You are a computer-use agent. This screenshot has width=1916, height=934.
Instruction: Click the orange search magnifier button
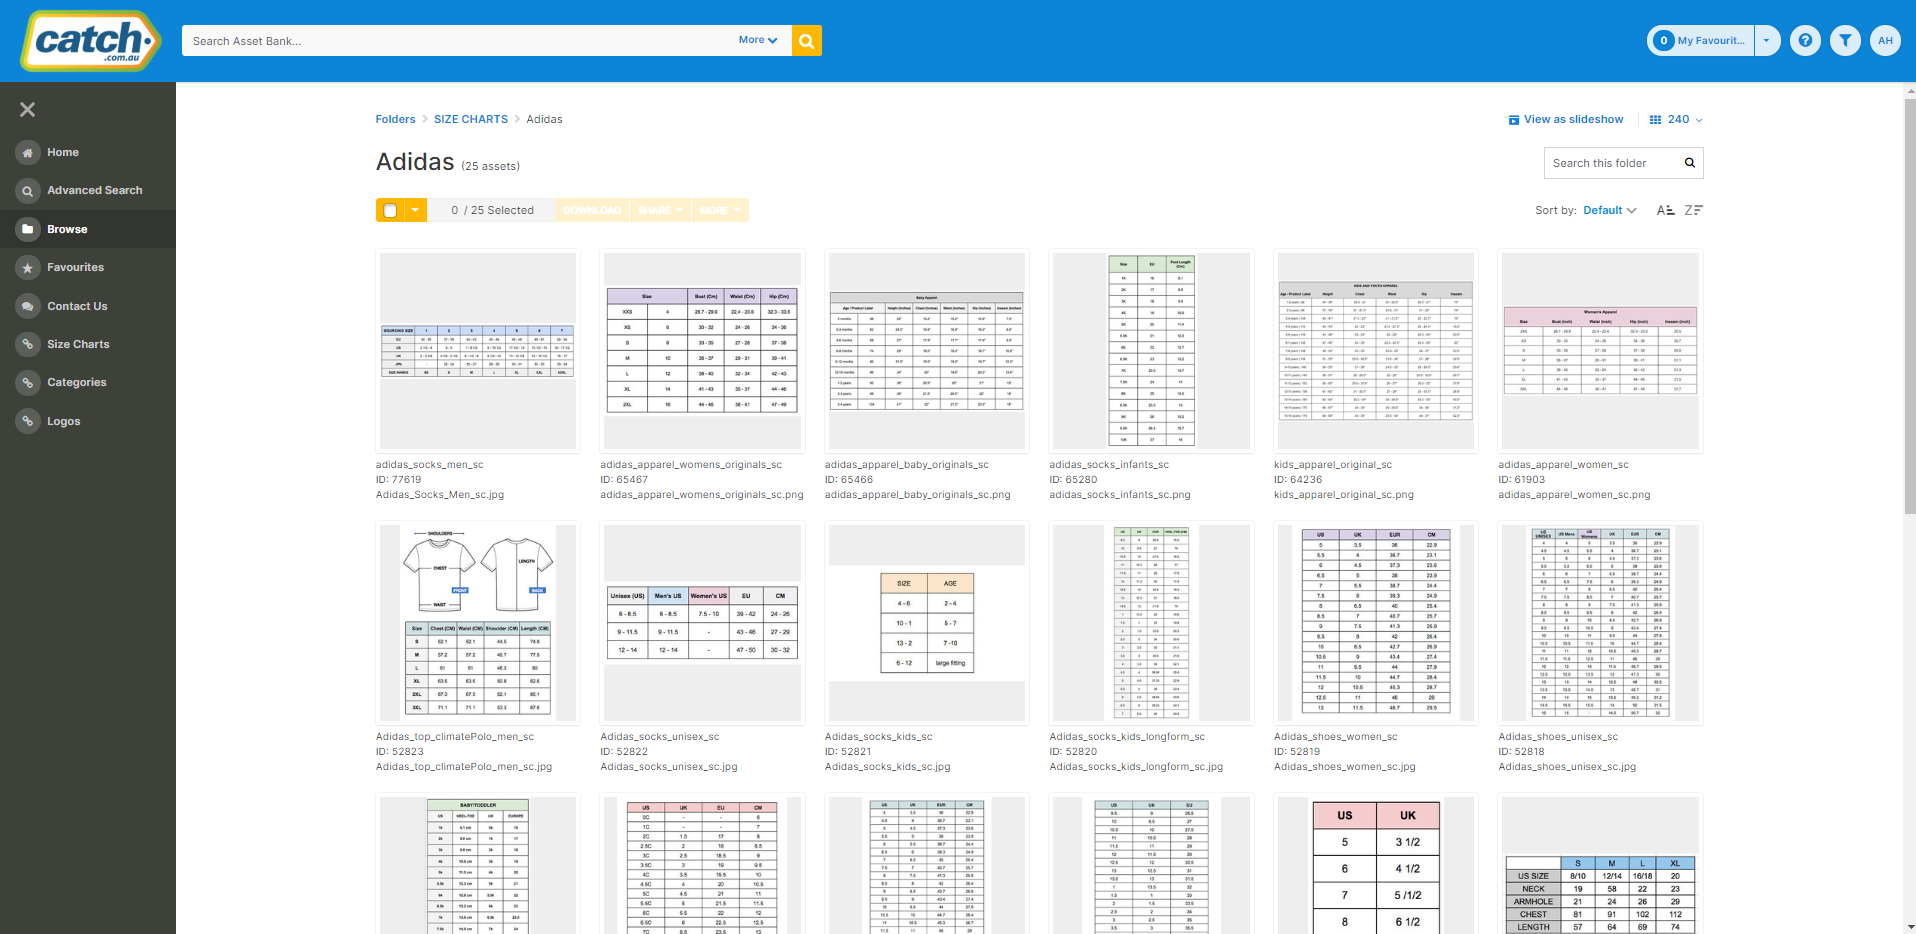click(806, 41)
